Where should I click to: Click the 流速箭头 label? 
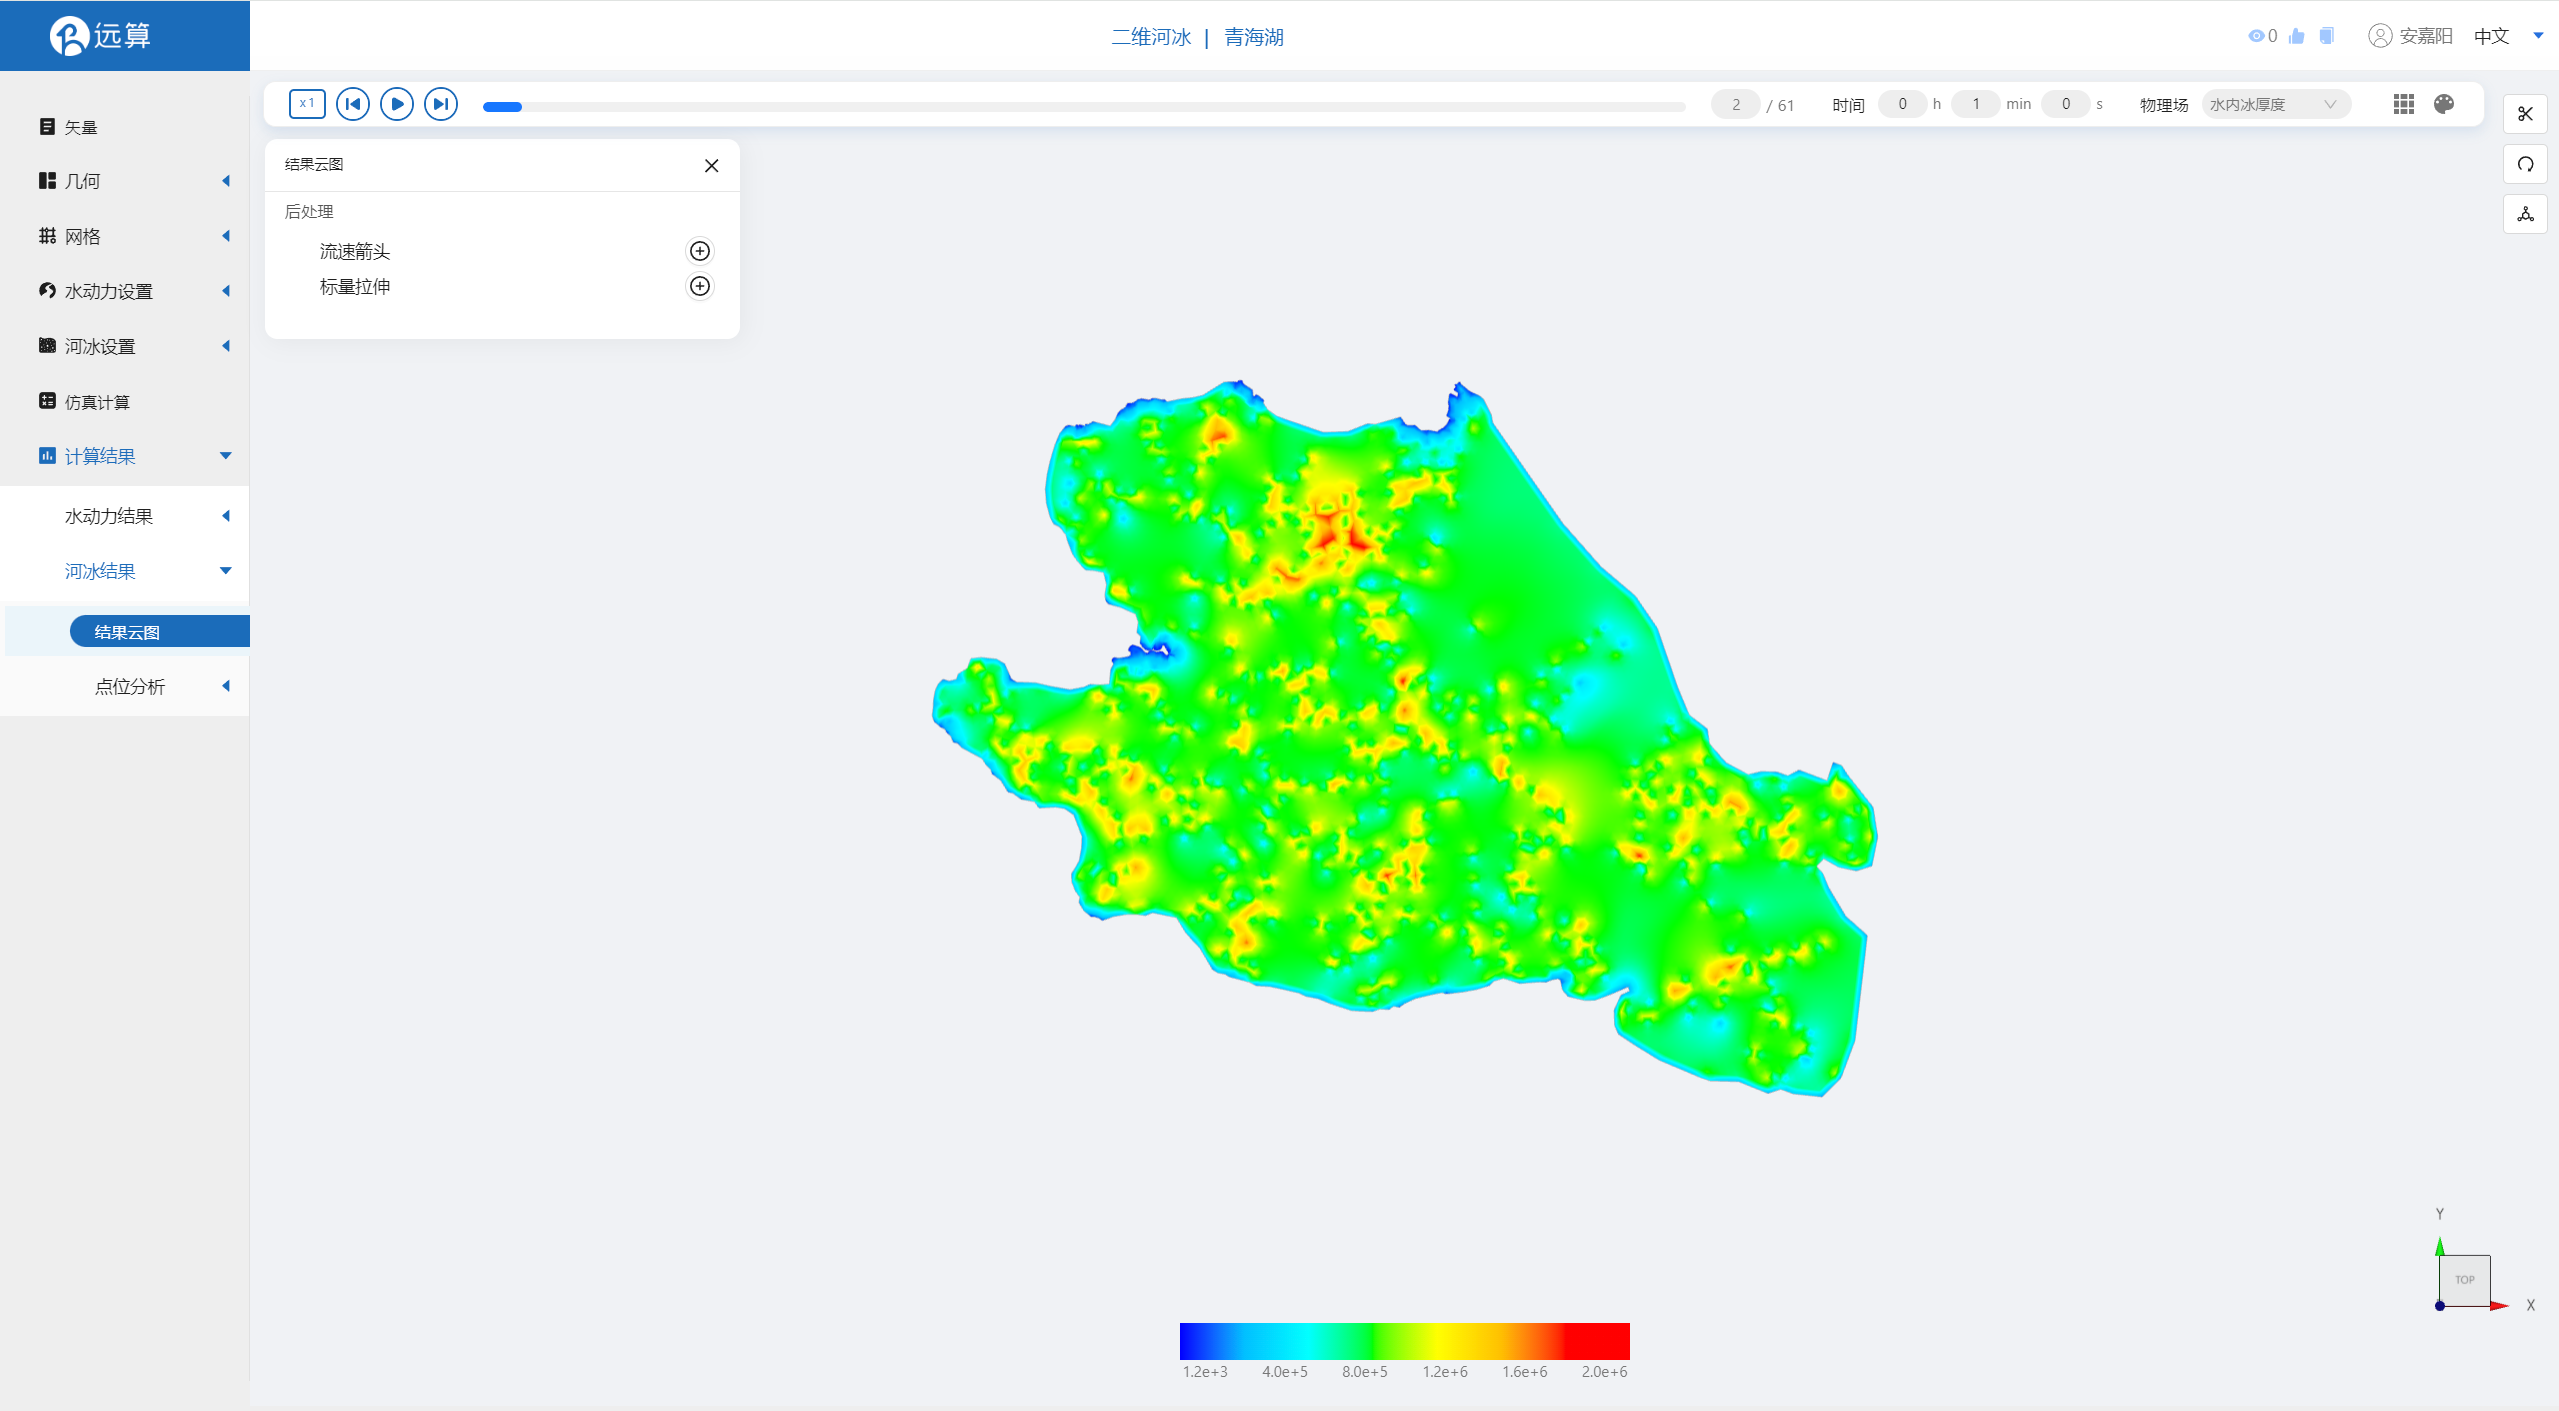[355, 251]
